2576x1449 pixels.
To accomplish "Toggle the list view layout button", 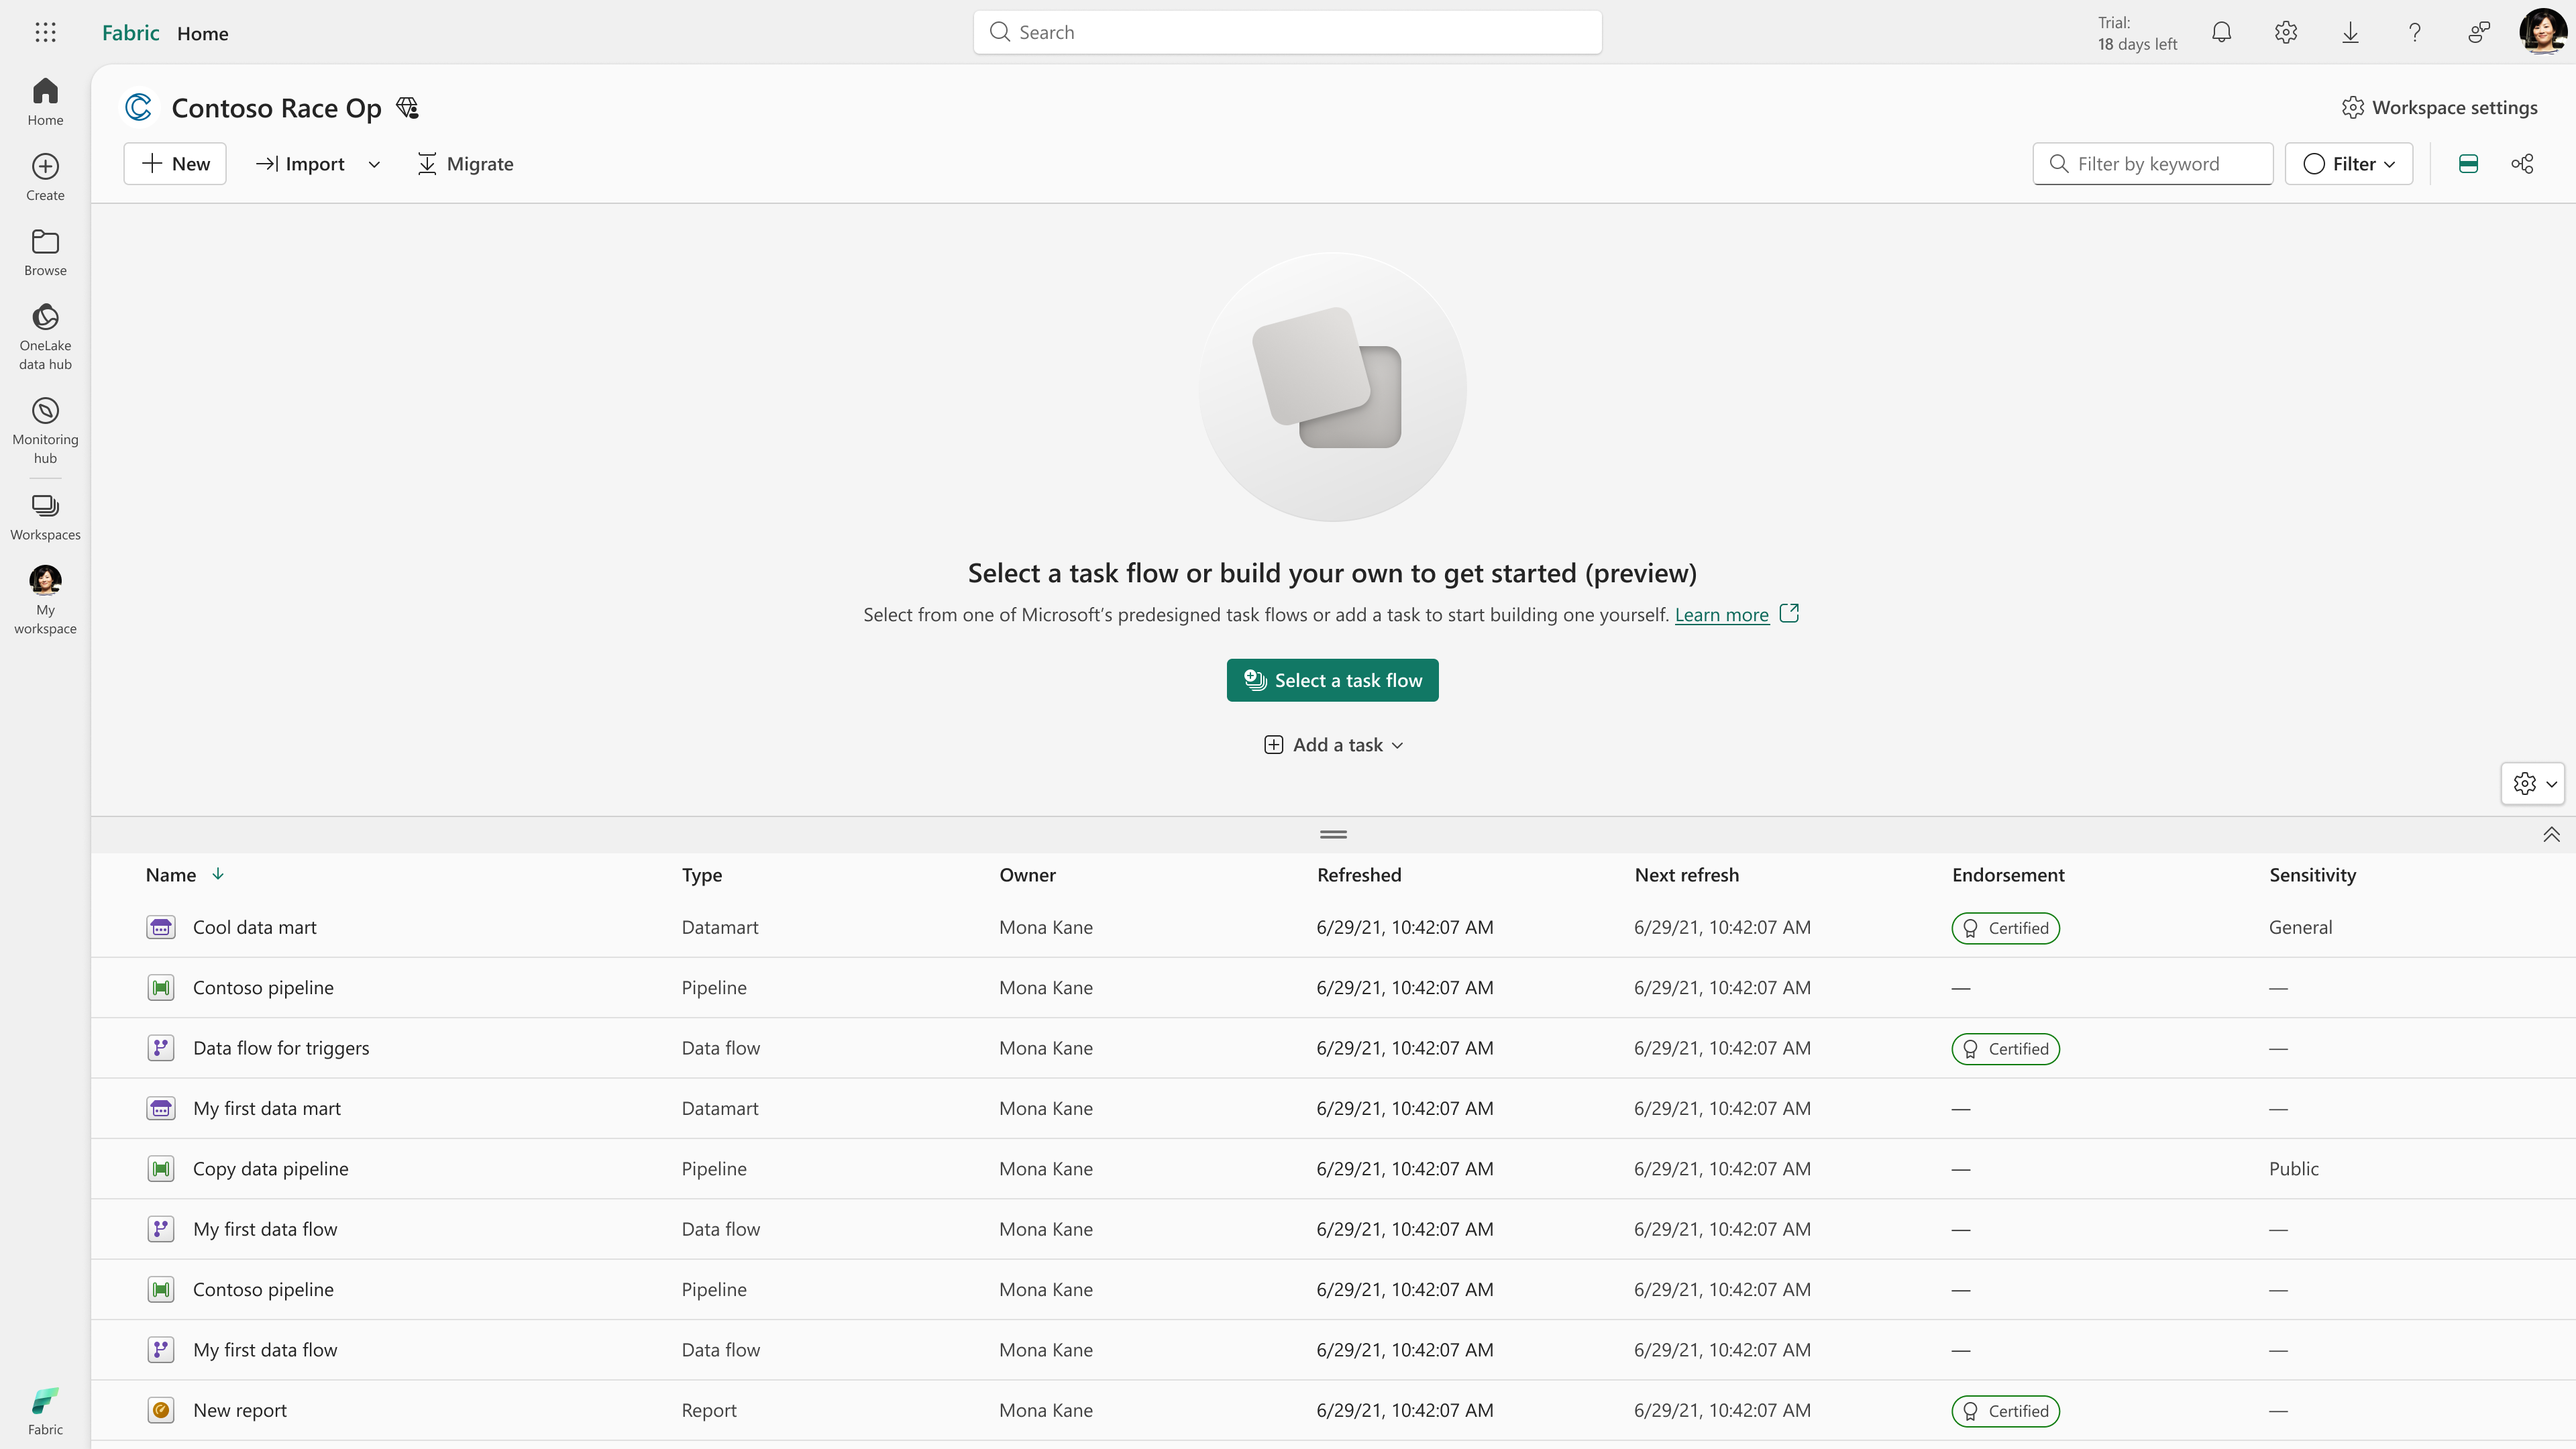I will 2468,164.
